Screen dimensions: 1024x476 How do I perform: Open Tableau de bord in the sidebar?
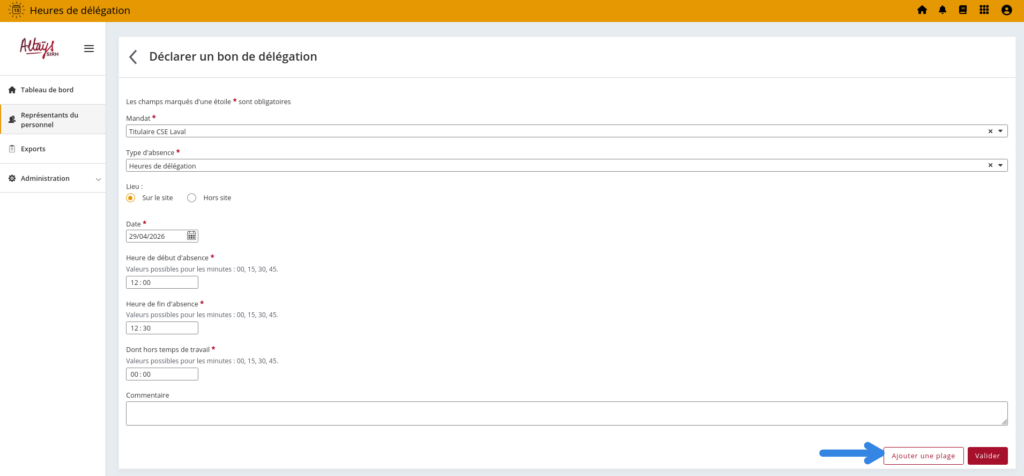tap(46, 90)
